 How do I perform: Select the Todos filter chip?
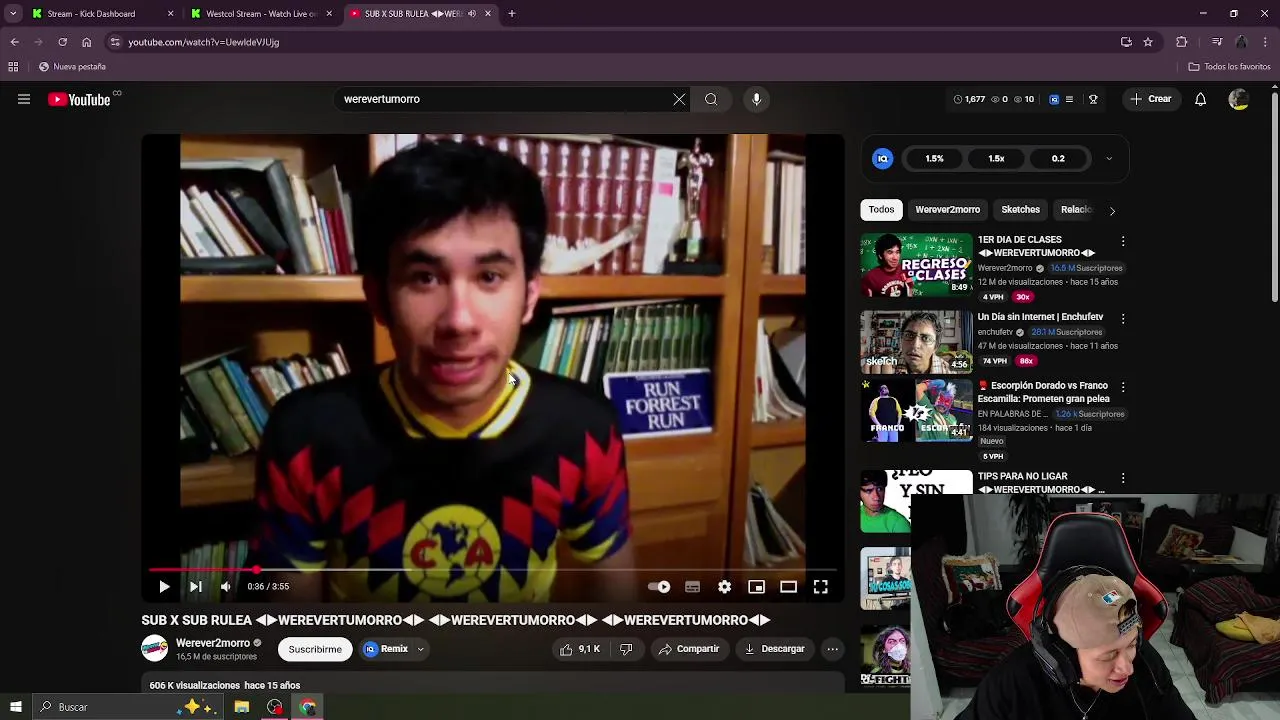(x=881, y=210)
